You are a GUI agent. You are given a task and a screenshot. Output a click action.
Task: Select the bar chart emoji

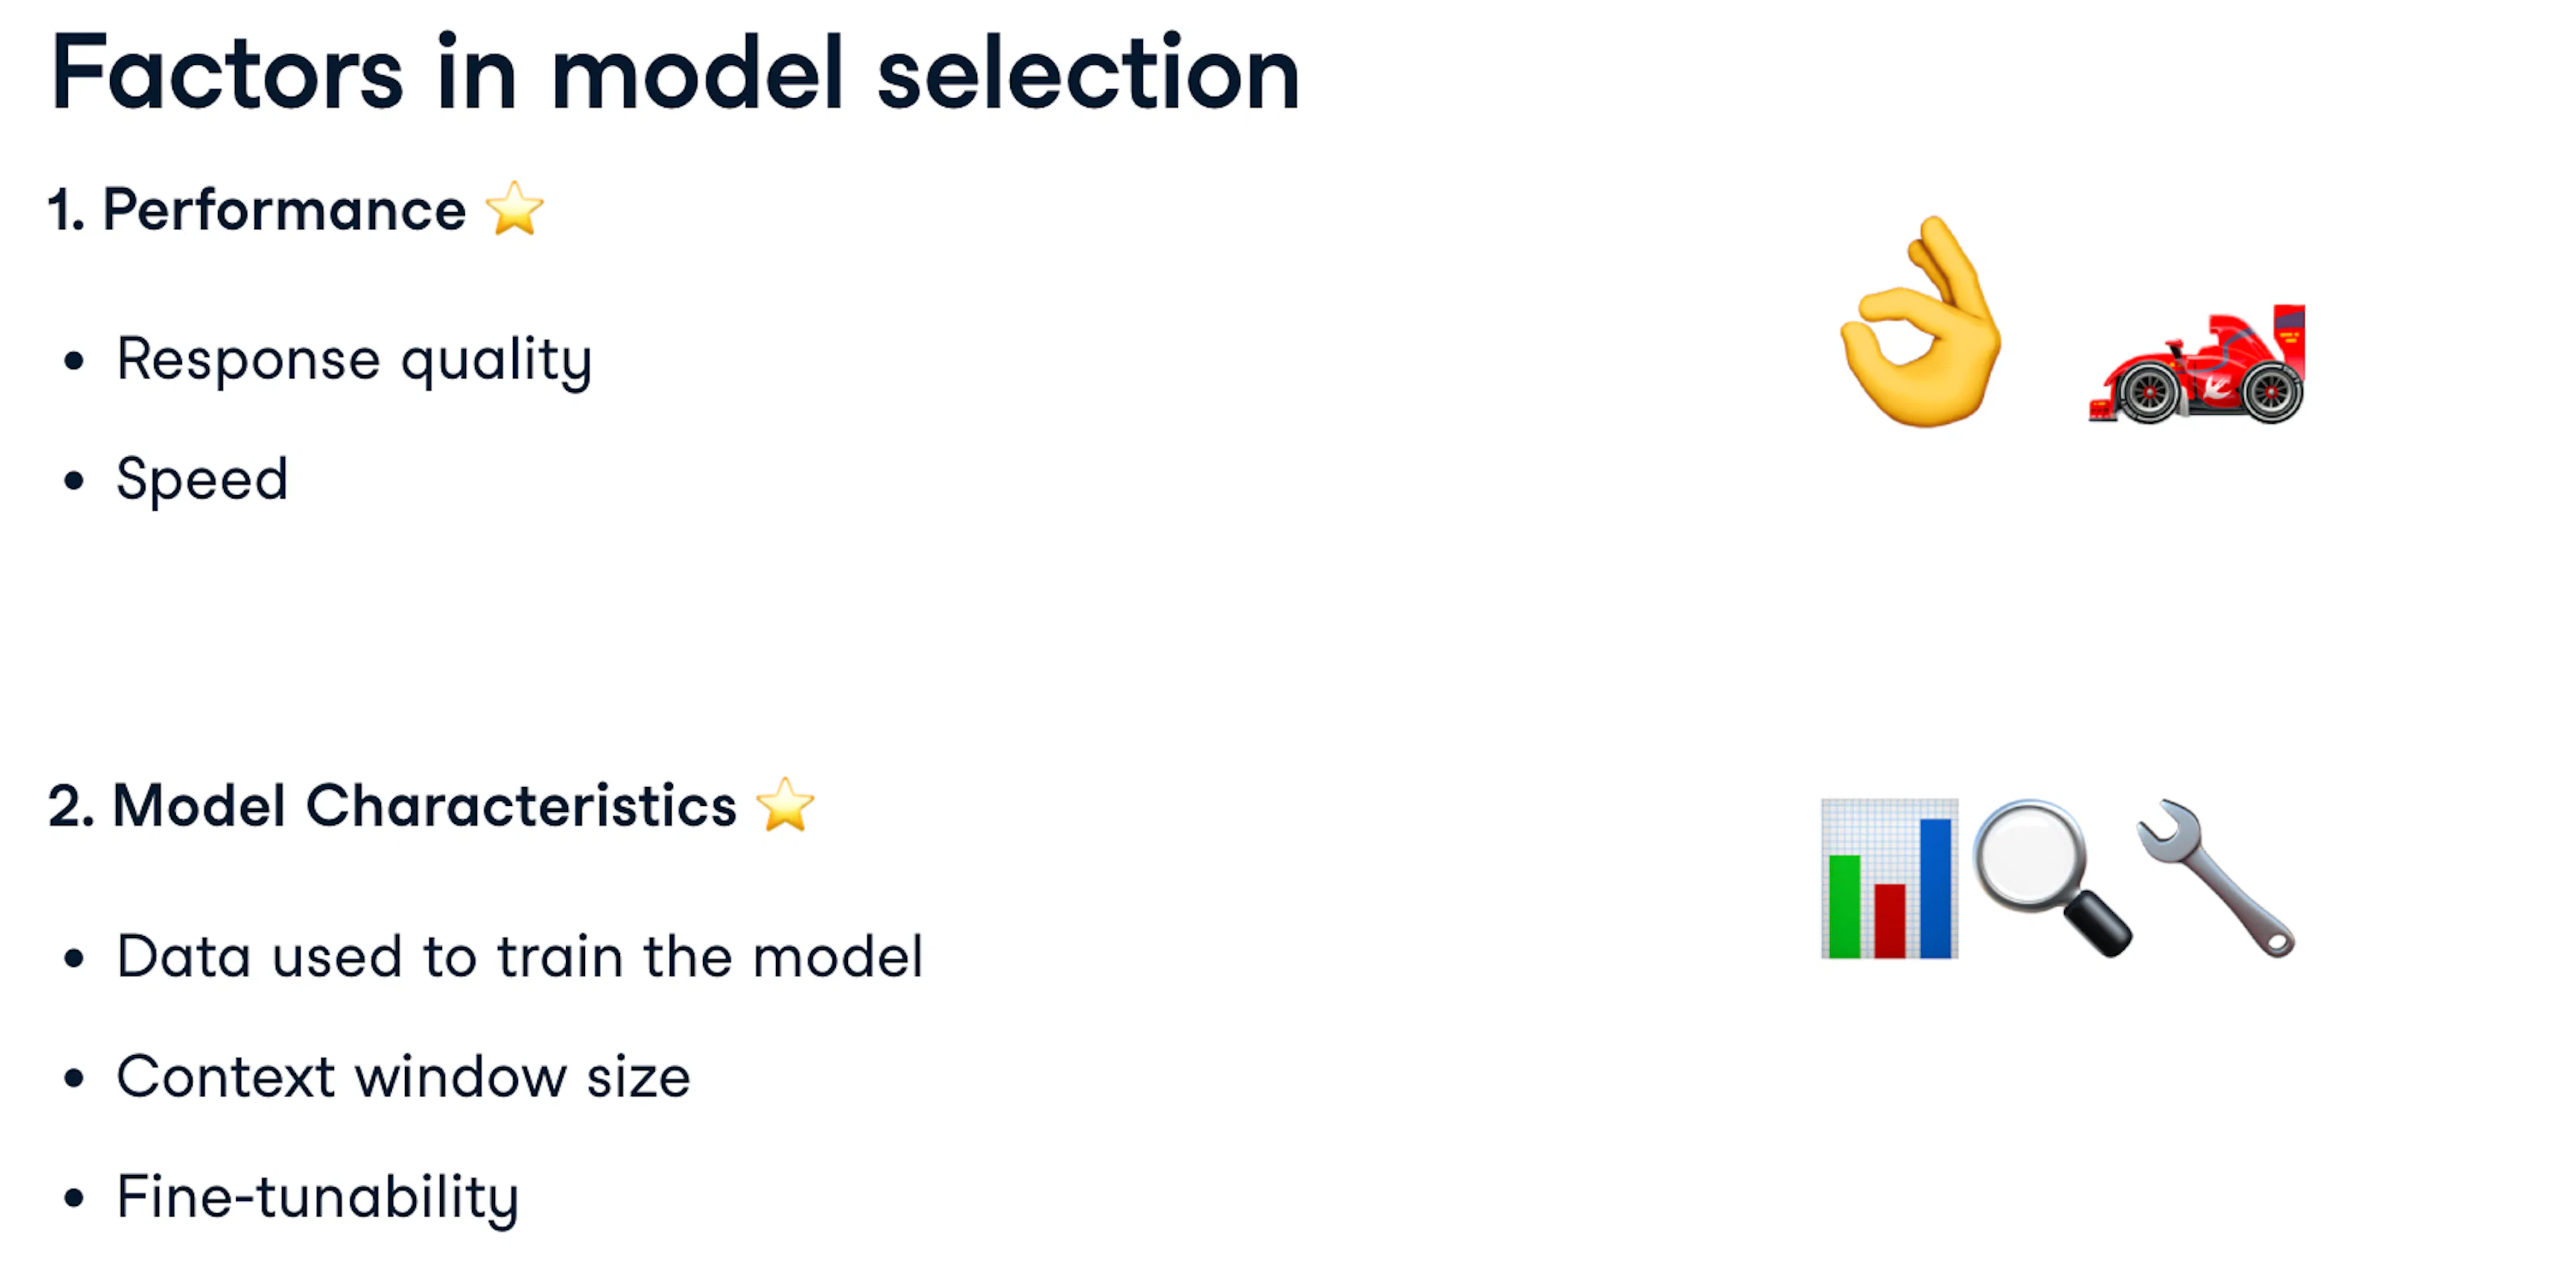click(x=1889, y=879)
